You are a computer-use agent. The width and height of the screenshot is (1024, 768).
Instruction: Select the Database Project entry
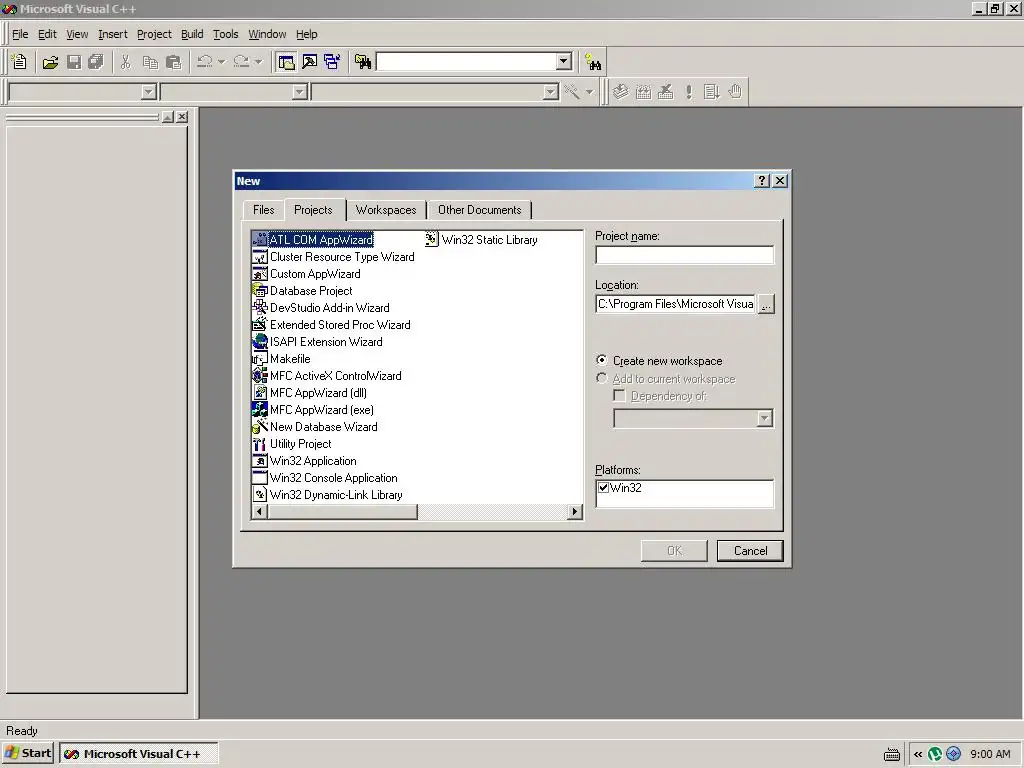click(x=303, y=291)
